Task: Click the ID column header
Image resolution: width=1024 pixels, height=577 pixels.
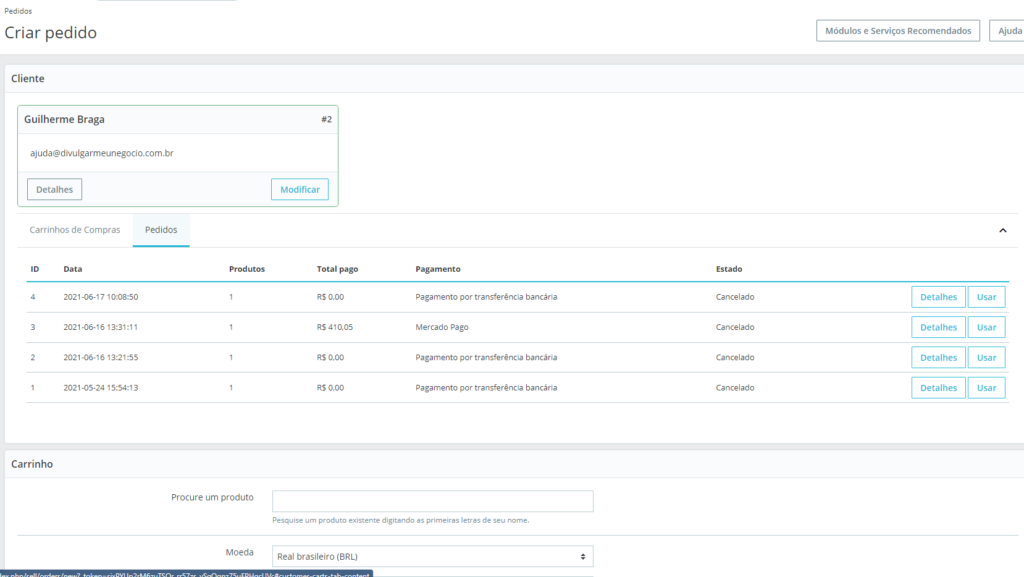Action: (35, 269)
